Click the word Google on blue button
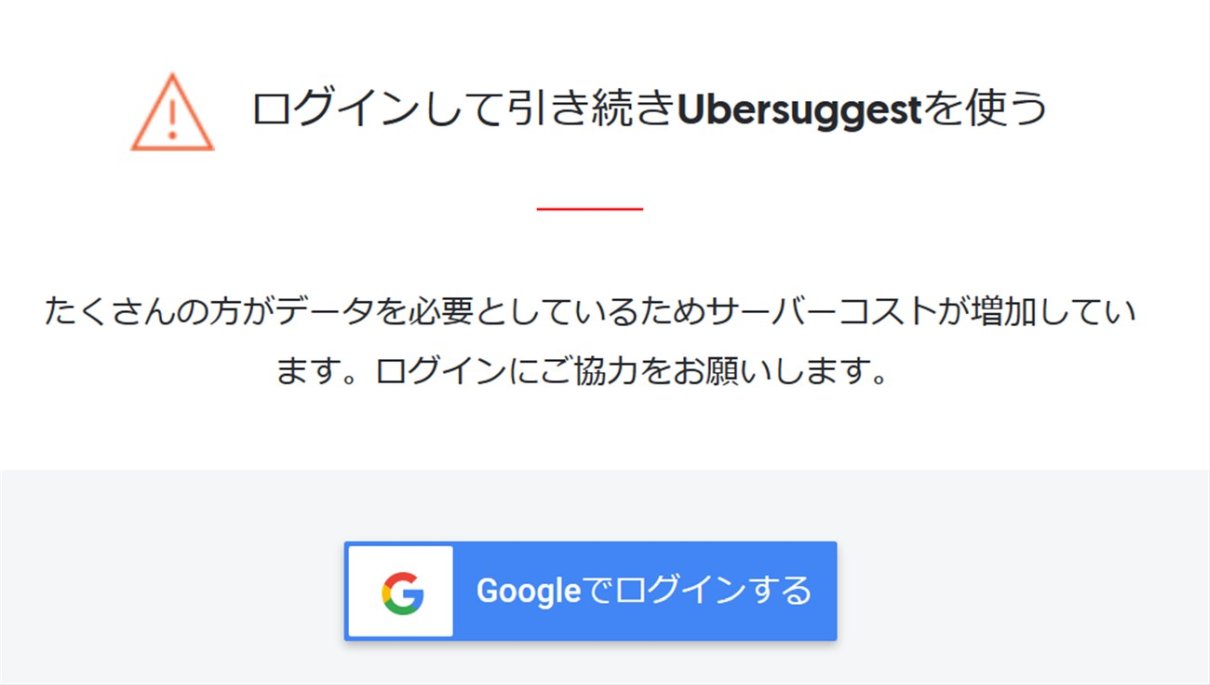This screenshot has height=685, width=1210. pyautogui.click(x=528, y=591)
